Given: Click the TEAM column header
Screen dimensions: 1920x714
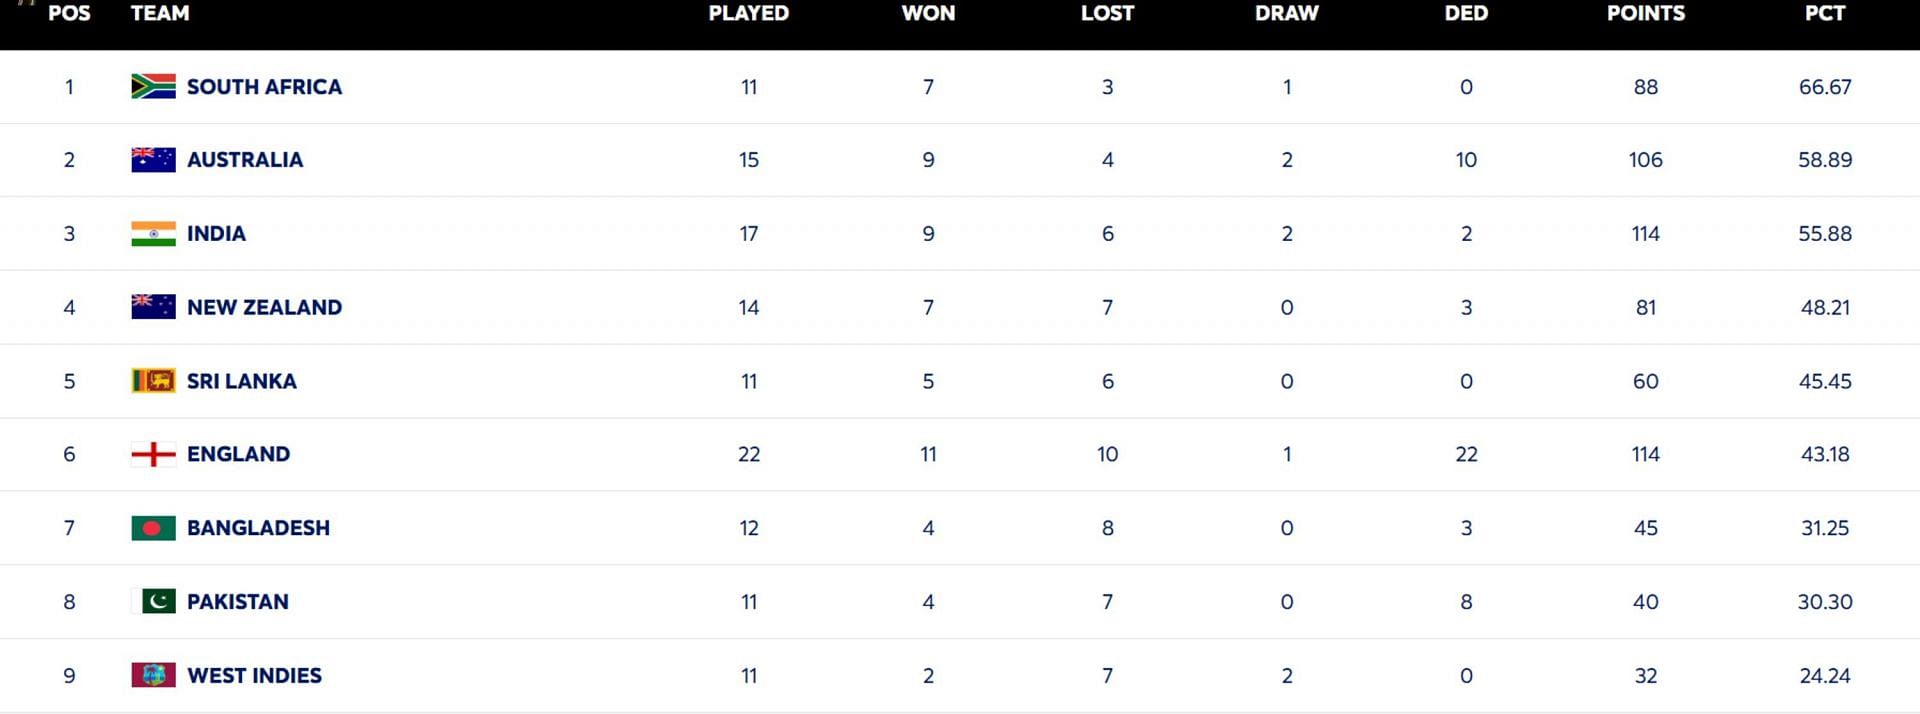Looking at the screenshot, I should click(x=160, y=13).
